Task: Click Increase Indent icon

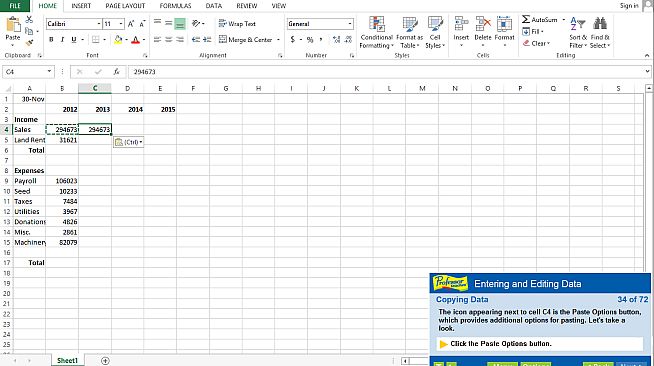Action: 207,40
